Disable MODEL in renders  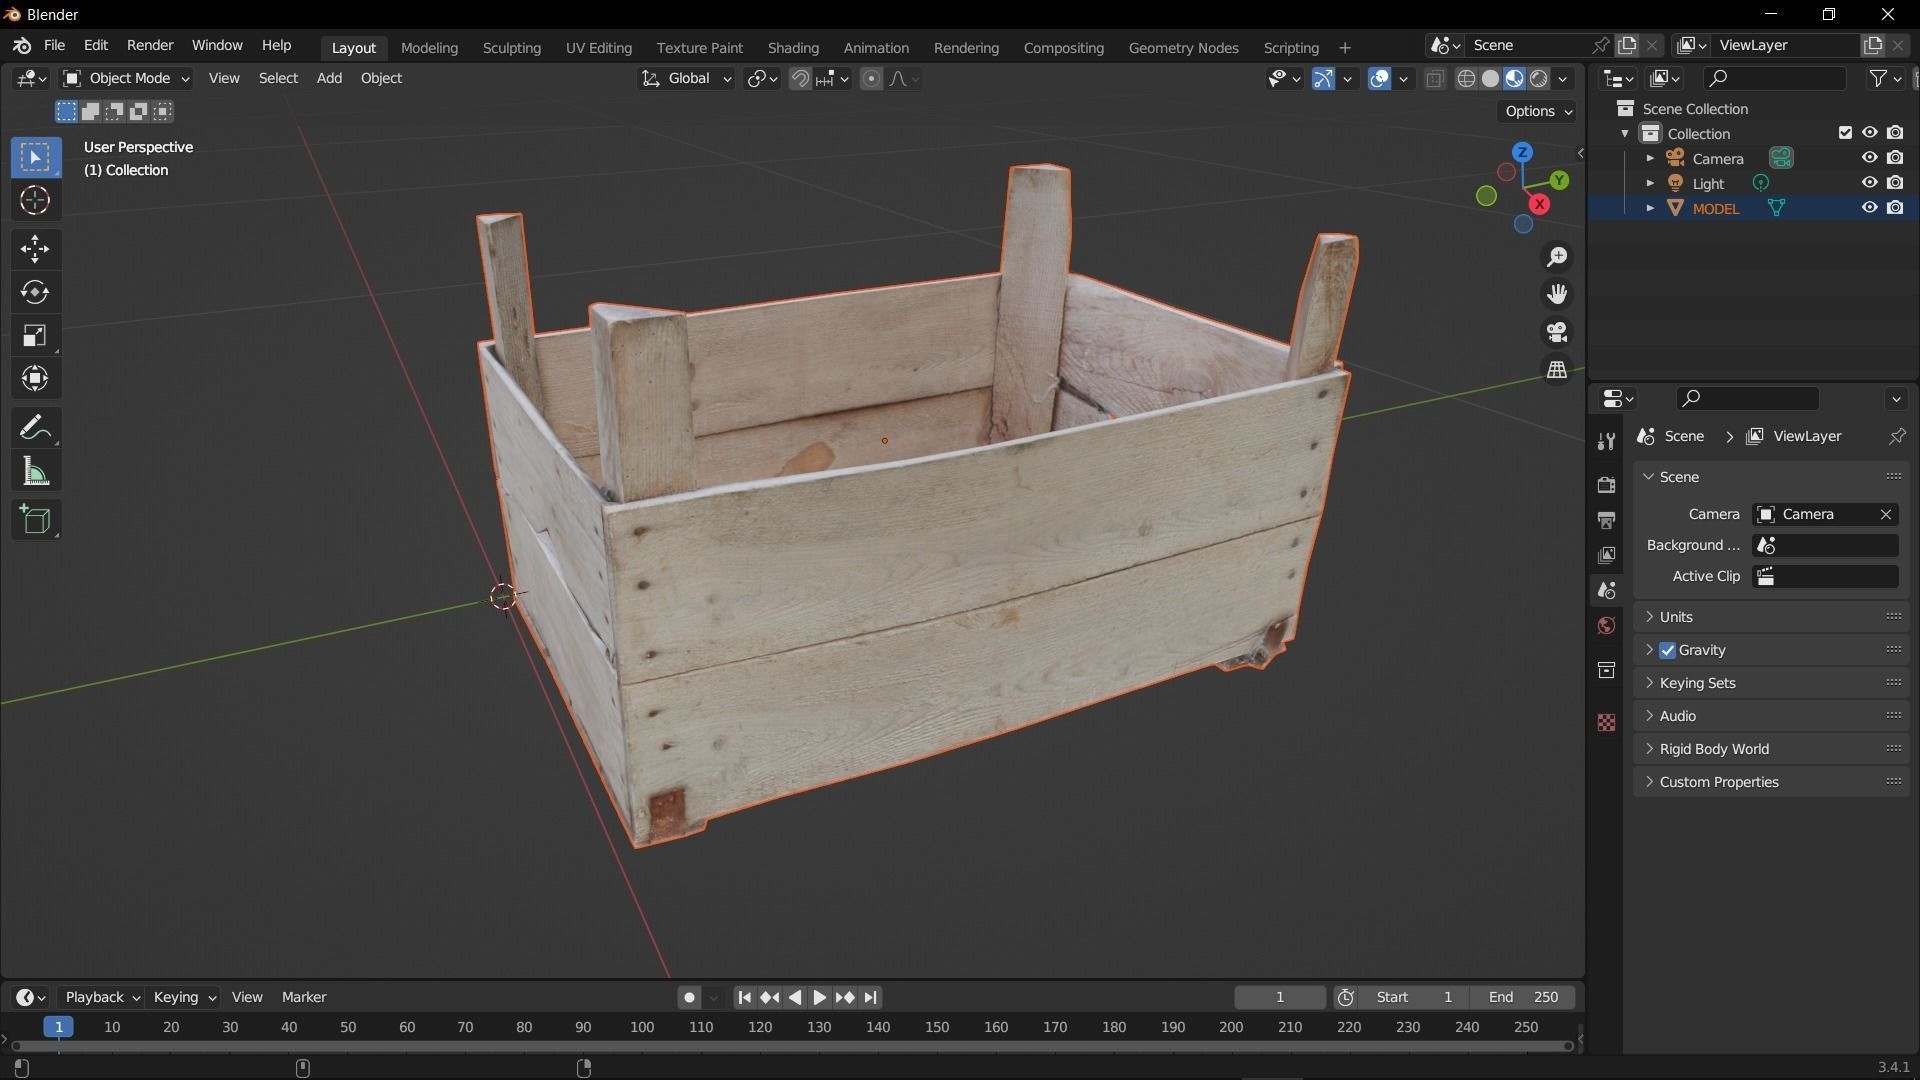click(x=1895, y=208)
